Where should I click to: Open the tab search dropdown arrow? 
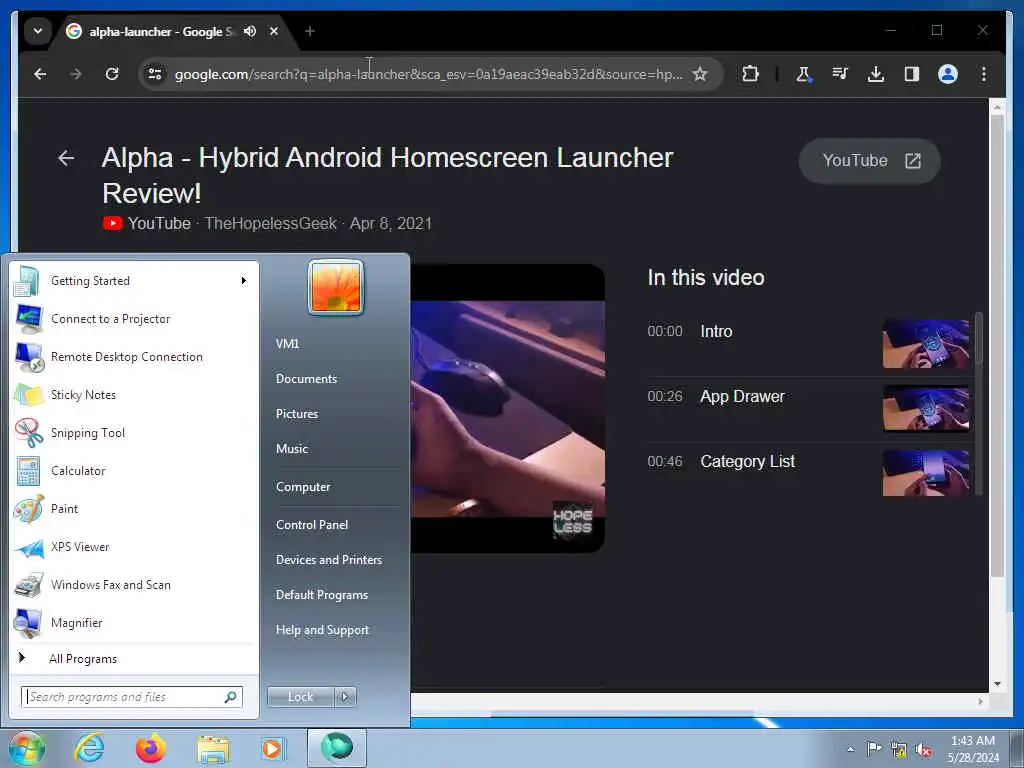coord(38,31)
